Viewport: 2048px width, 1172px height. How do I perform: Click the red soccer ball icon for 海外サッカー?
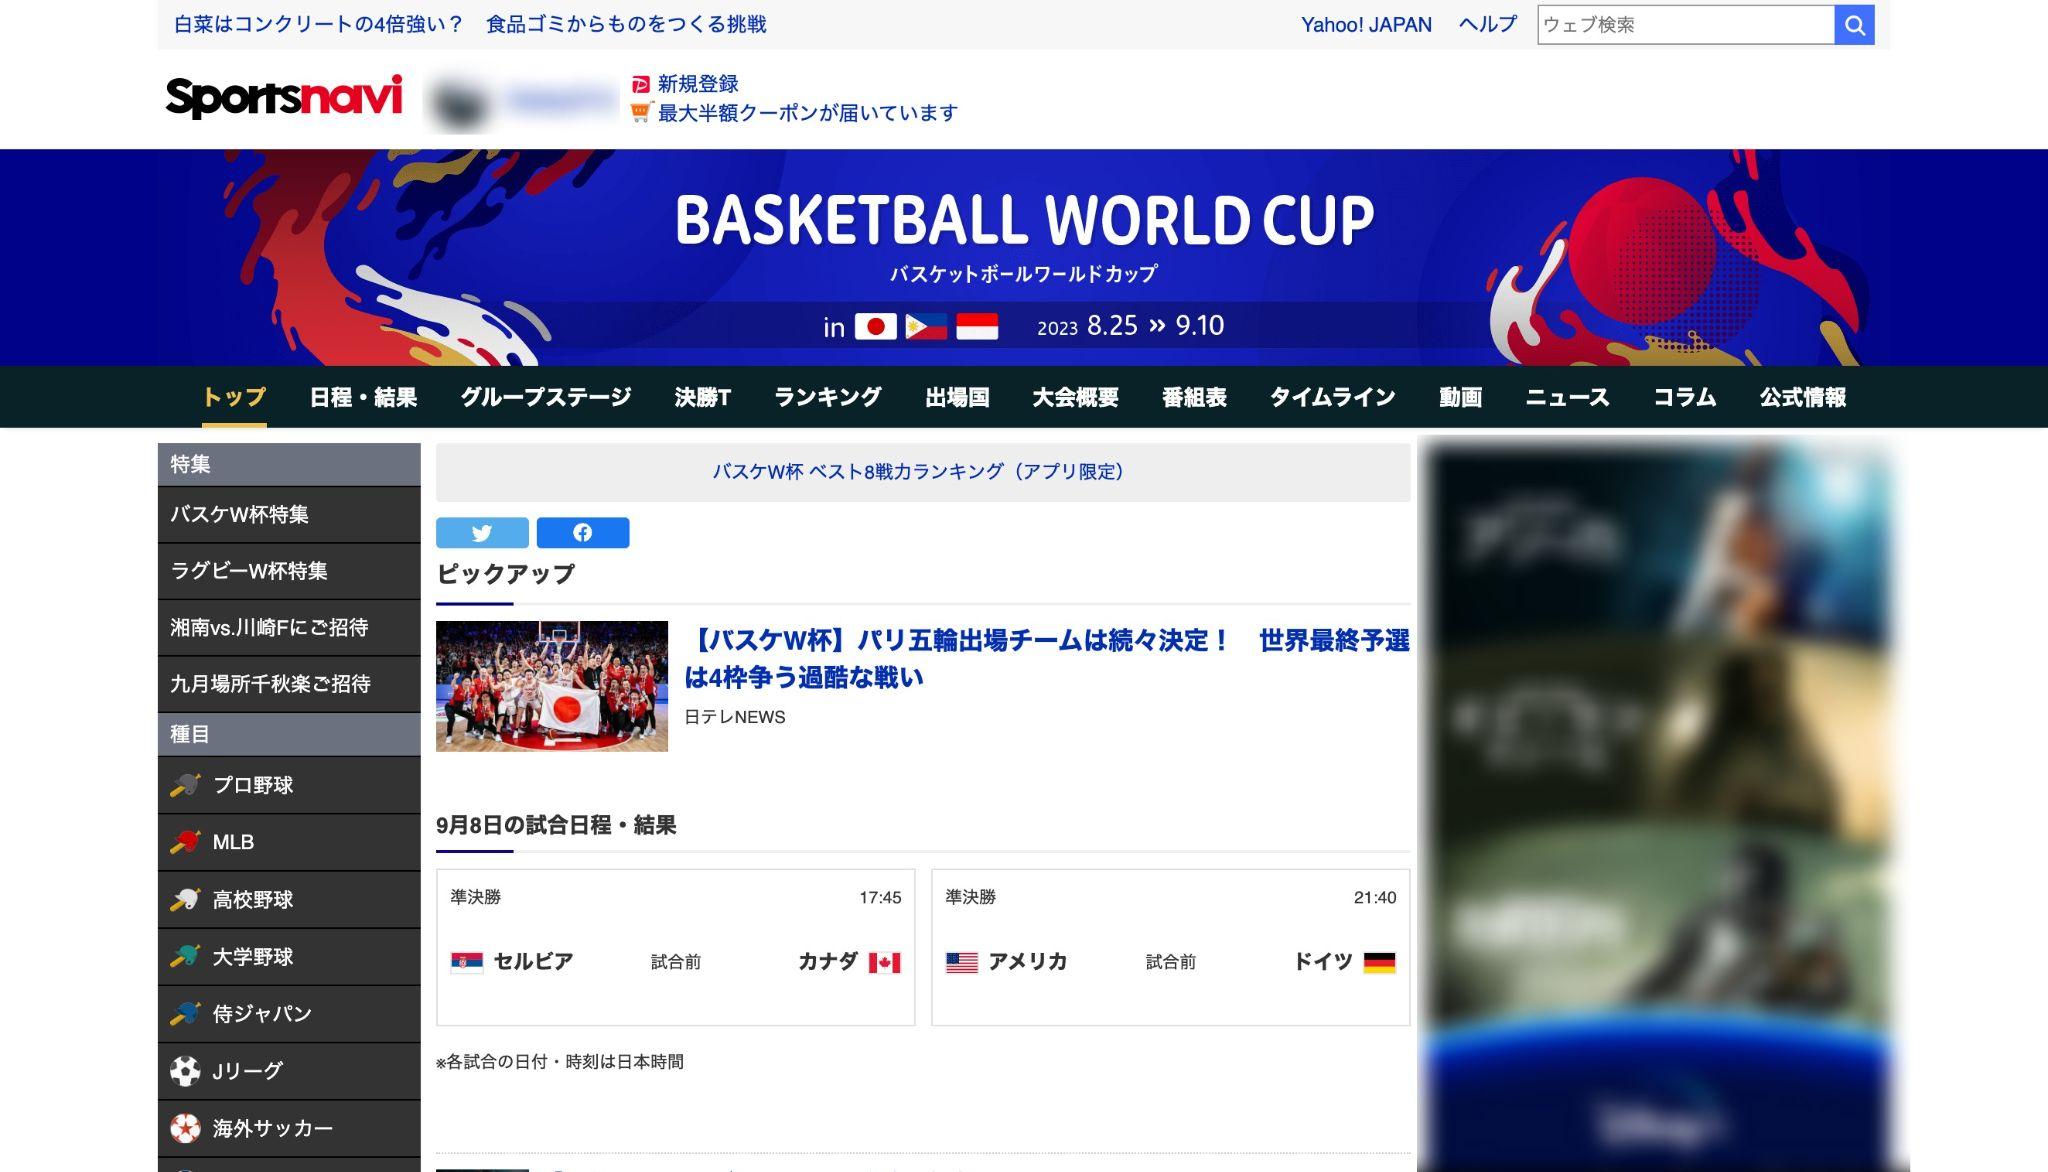click(x=185, y=1128)
